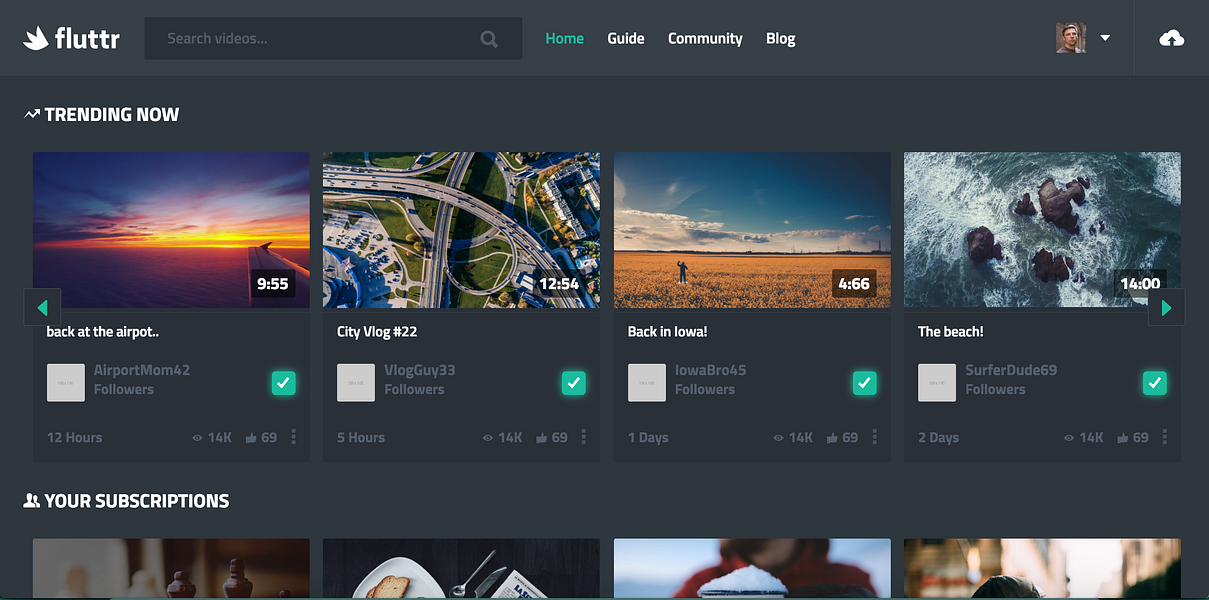The height and width of the screenshot is (600, 1209).
Task: Open more options on Back in Iowa card
Action: click(874, 437)
